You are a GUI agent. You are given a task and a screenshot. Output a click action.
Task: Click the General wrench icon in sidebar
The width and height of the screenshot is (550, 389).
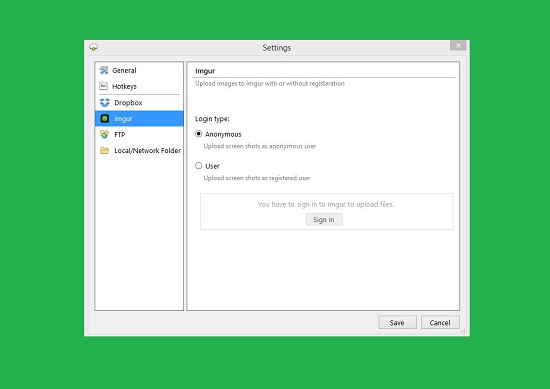(x=103, y=70)
